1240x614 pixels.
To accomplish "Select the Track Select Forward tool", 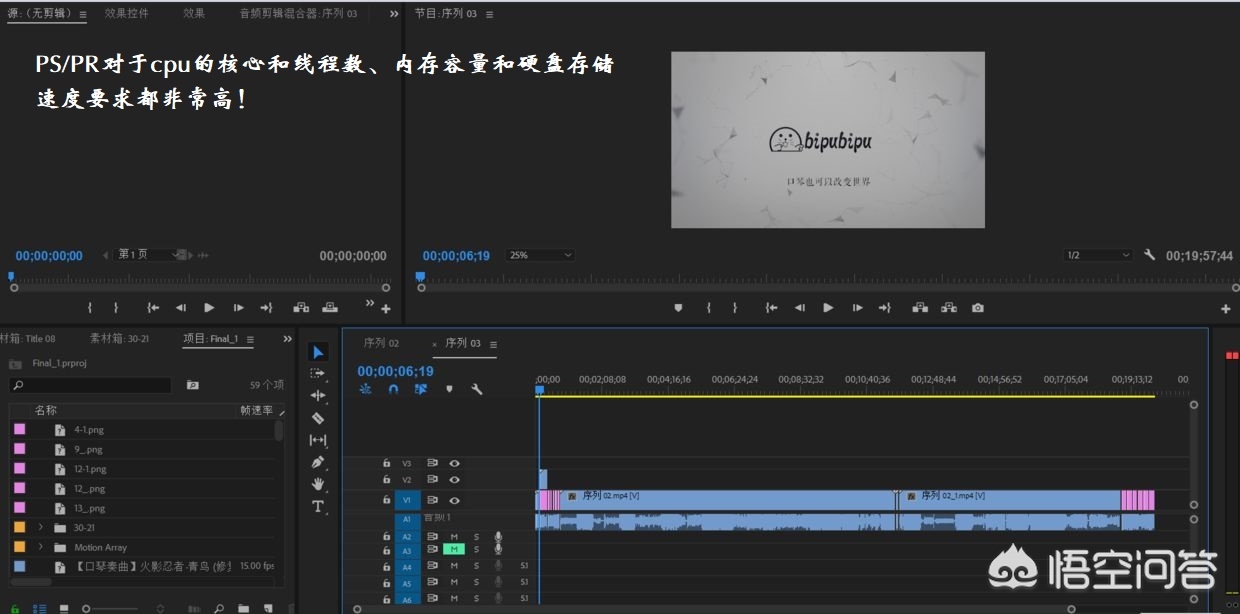I will click(x=318, y=373).
